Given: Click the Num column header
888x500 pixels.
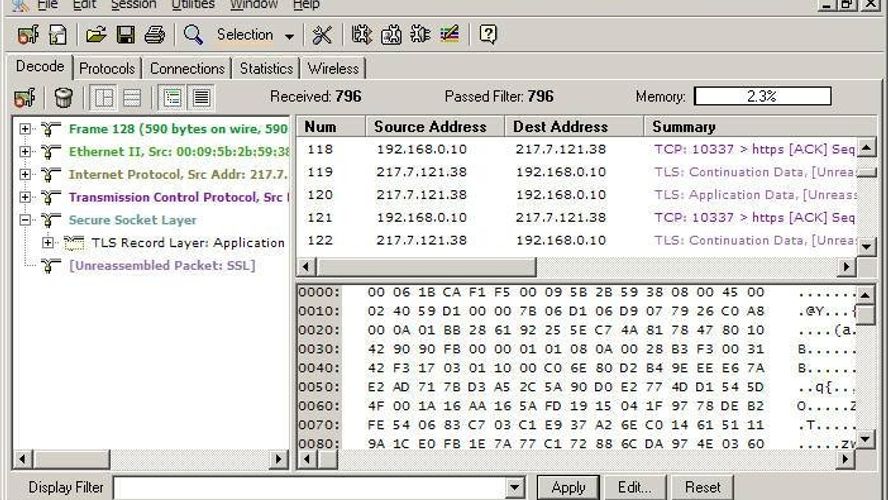Looking at the screenshot, I should click(331, 126).
